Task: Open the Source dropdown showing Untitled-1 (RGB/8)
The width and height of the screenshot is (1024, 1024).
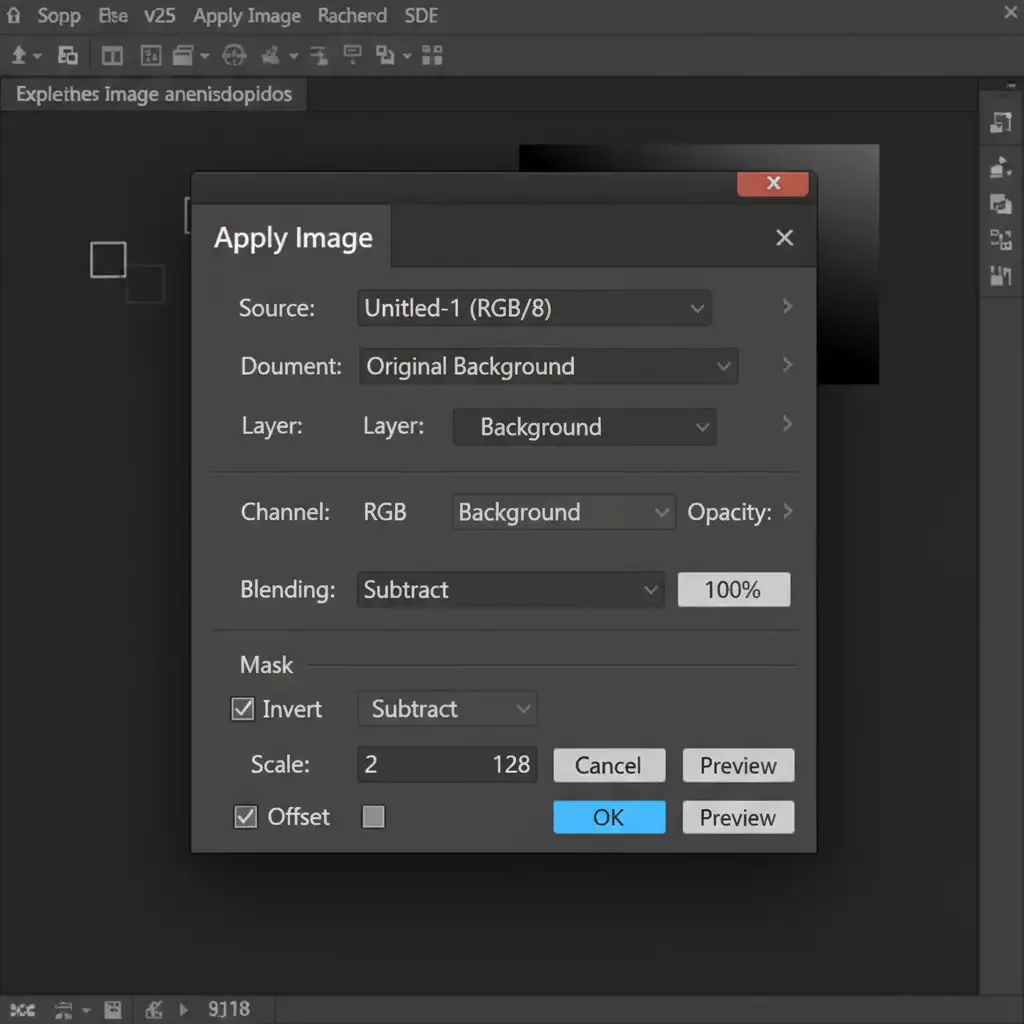Action: pyautogui.click(x=534, y=309)
